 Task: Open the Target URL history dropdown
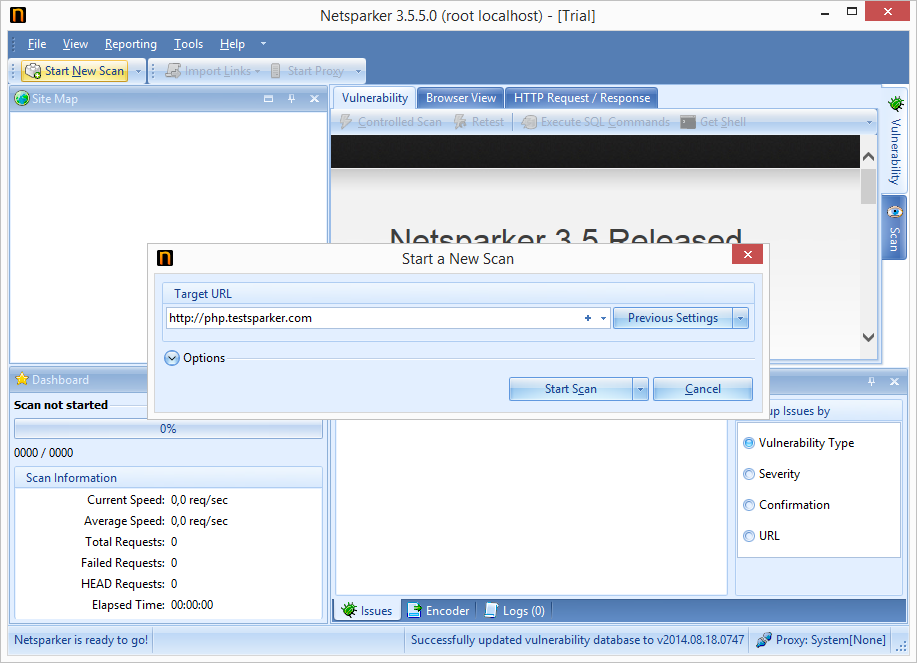(x=604, y=318)
